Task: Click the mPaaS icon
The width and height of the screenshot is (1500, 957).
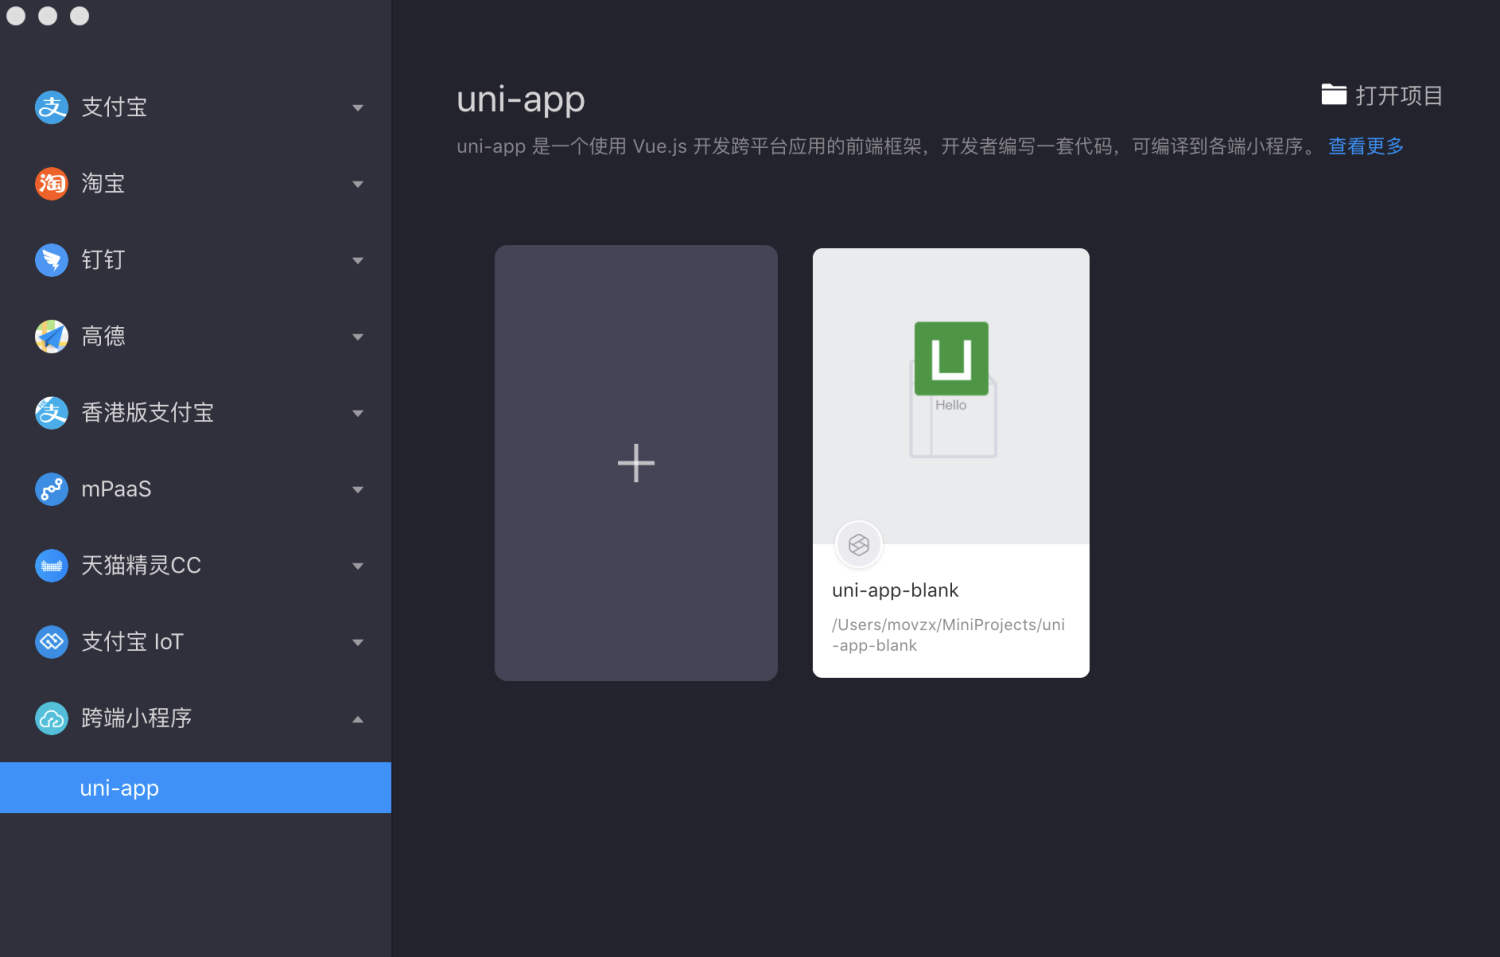Action: (x=51, y=489)
